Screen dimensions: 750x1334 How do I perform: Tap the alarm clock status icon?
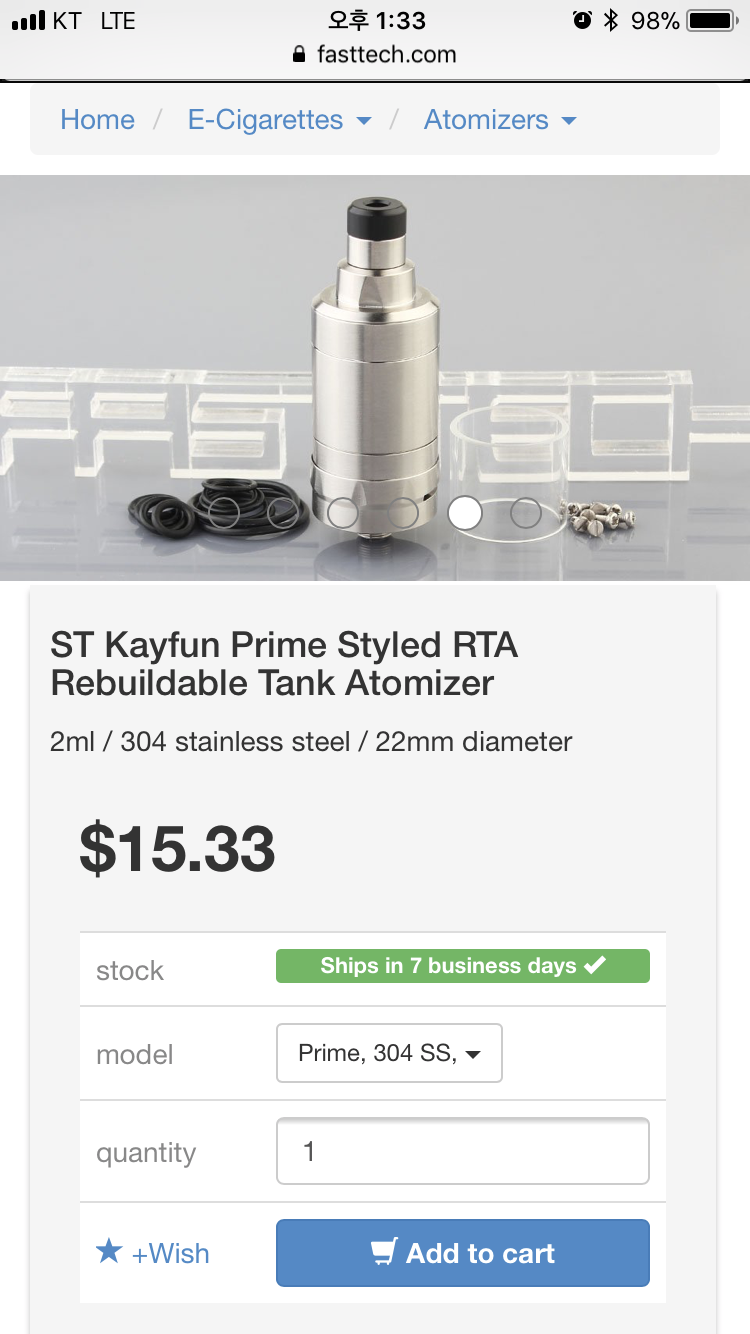tap(581, 20)
